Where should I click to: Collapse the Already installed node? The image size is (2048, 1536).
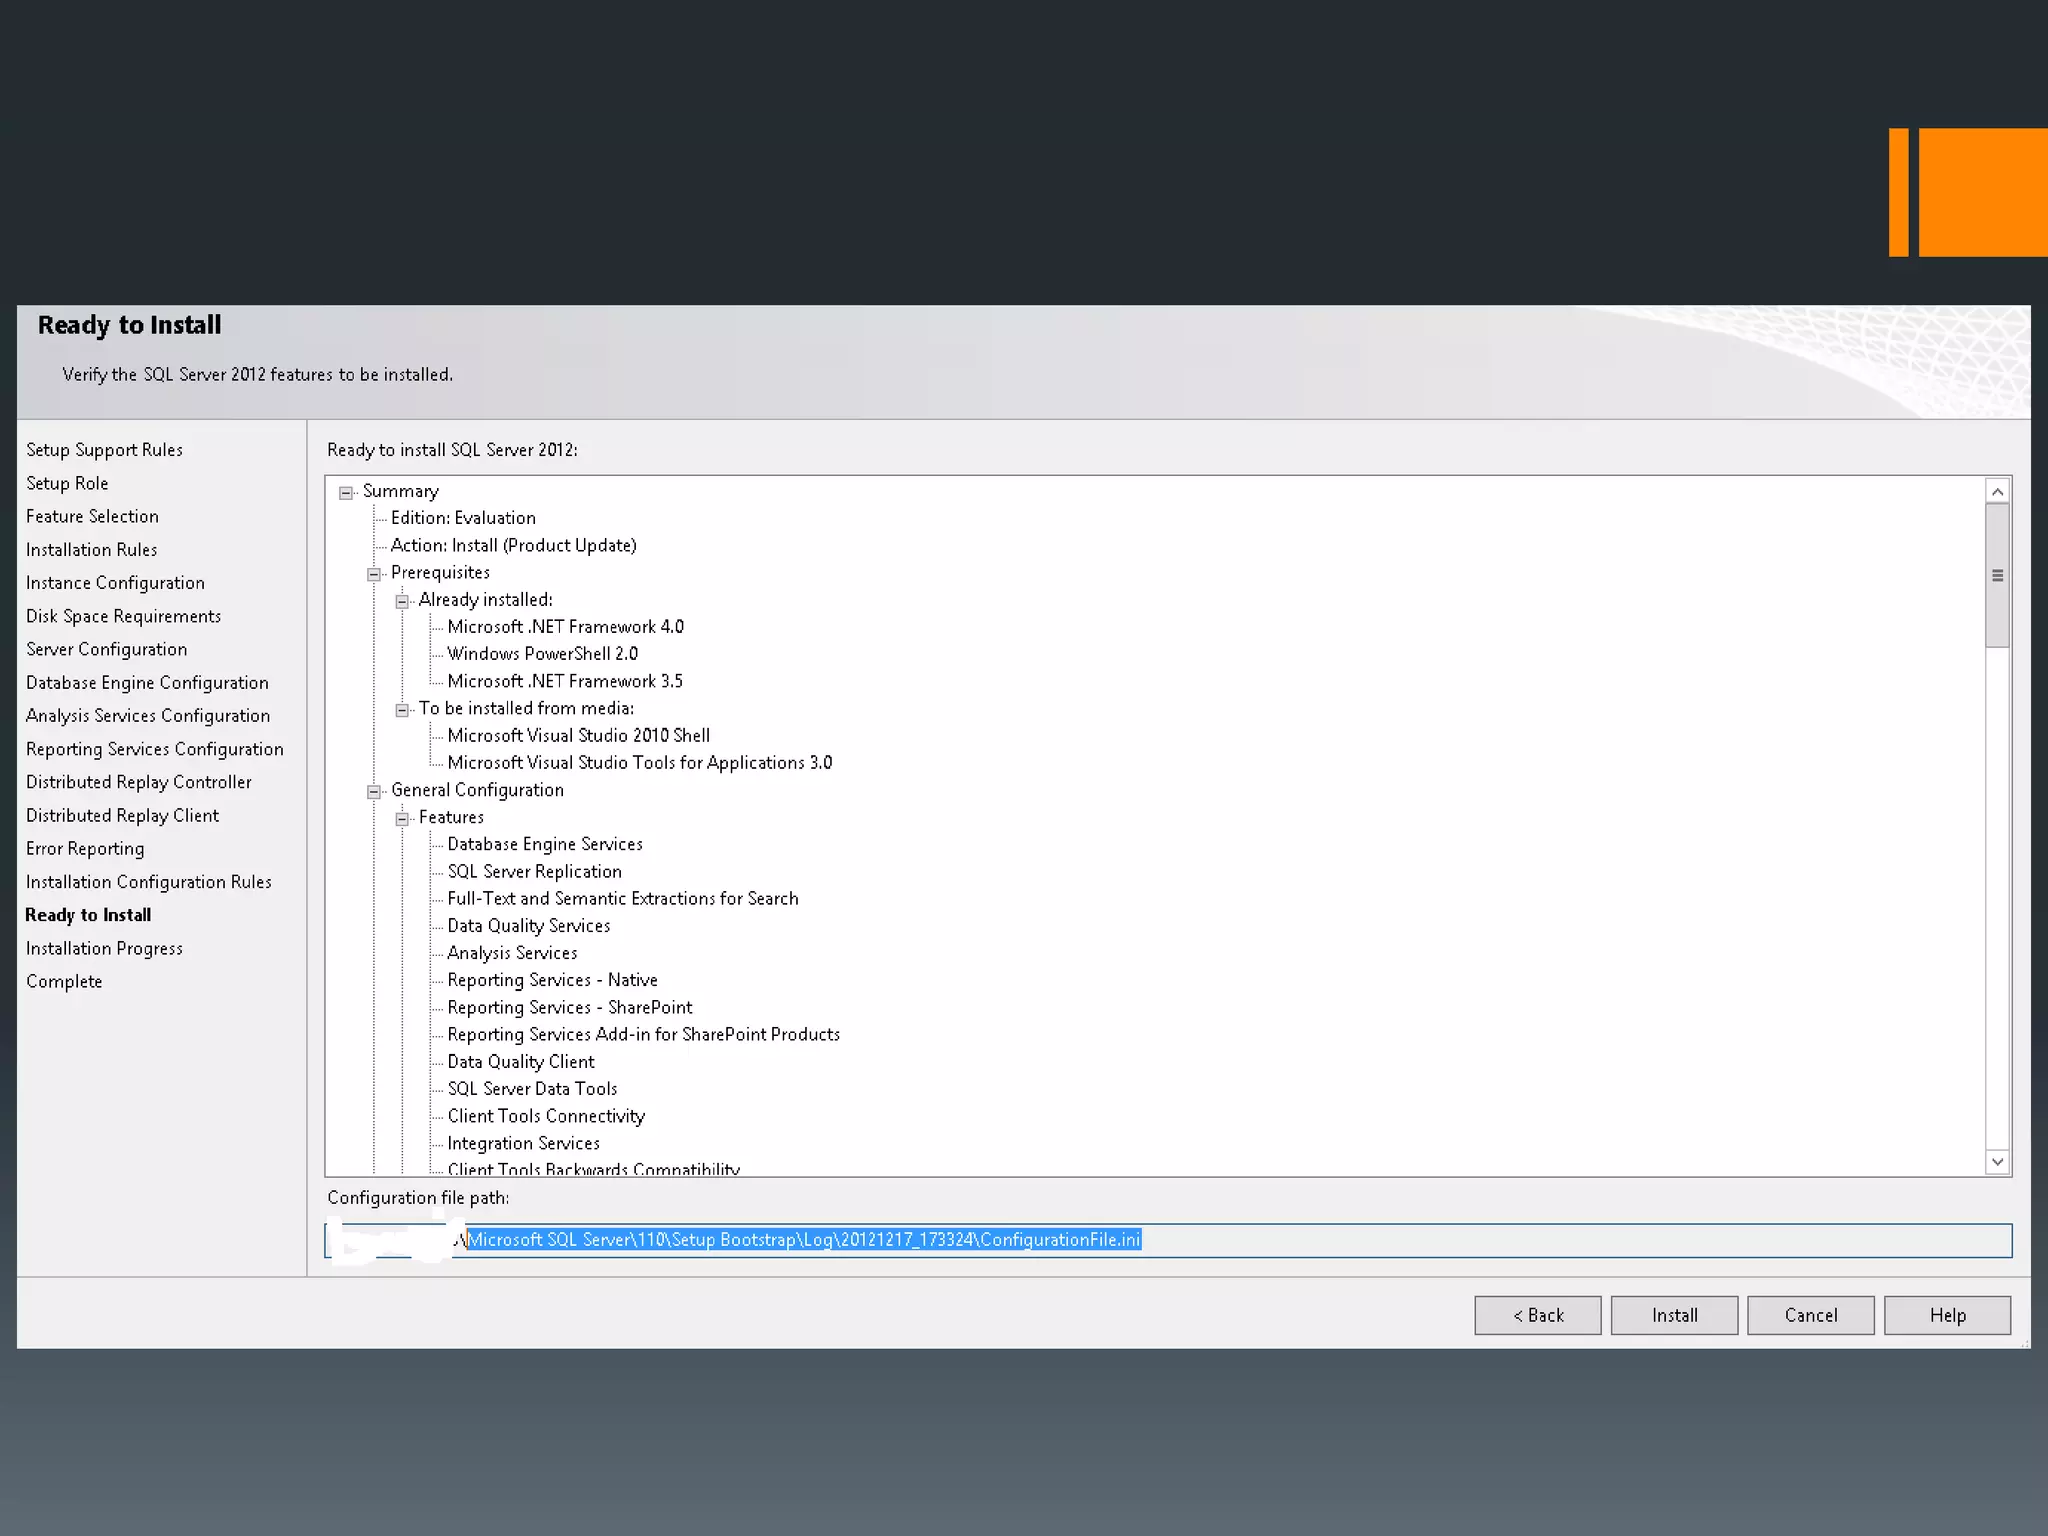(402, 601)
